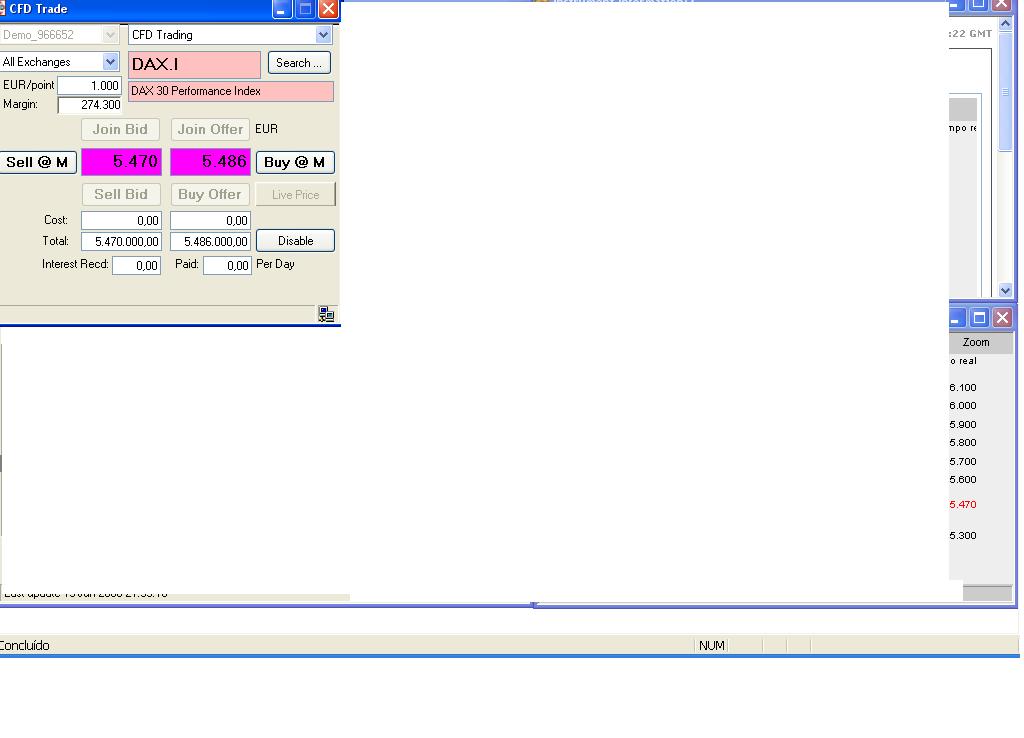Close the CFD Trade window
This screenshot has height=738, width=1024.
tap(328, 9)
